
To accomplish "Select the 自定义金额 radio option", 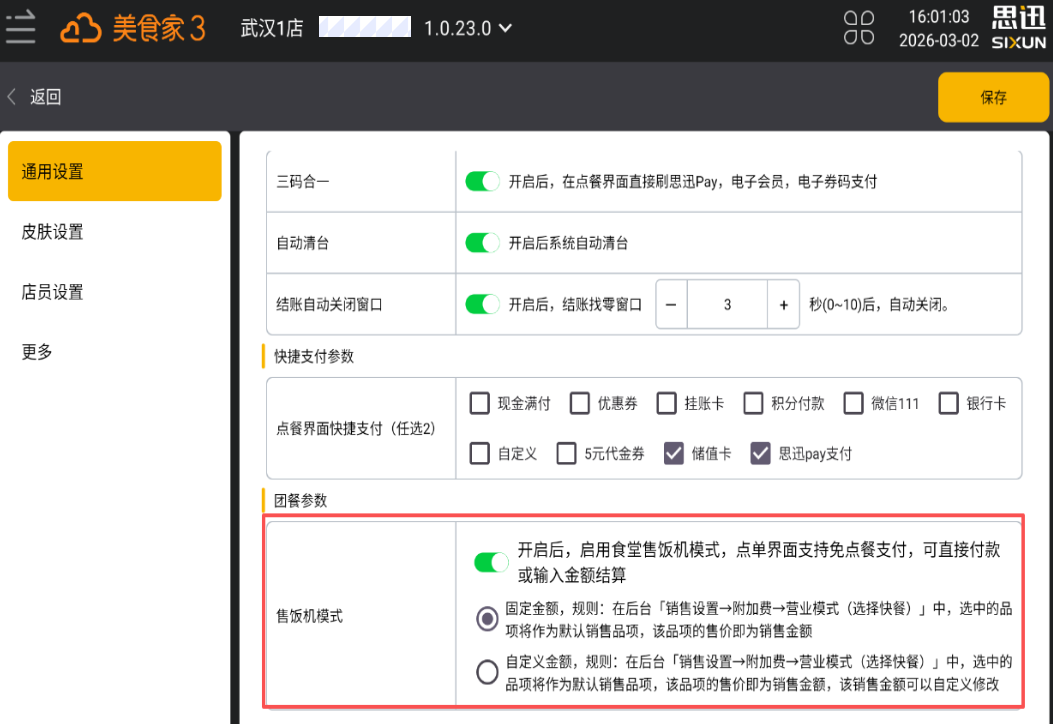I will 487,672.
